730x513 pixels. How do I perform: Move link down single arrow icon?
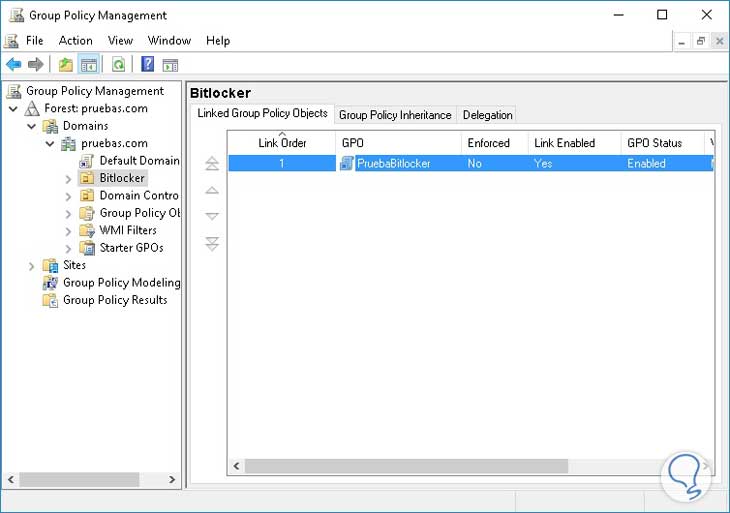click(212, 216)
